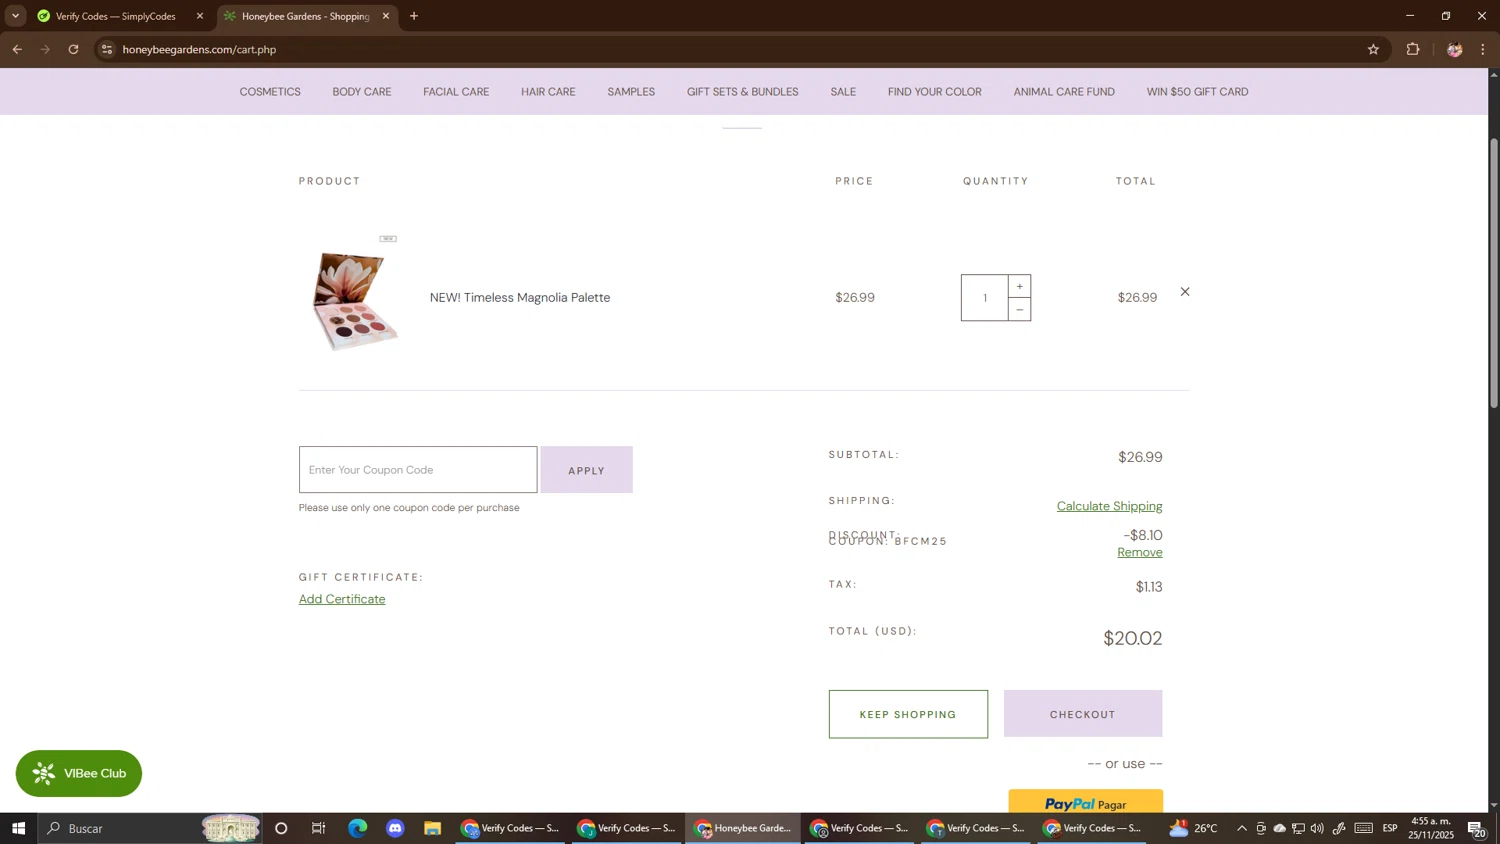Apply the coupon code

pyautogui.click(x=586, y=470)
